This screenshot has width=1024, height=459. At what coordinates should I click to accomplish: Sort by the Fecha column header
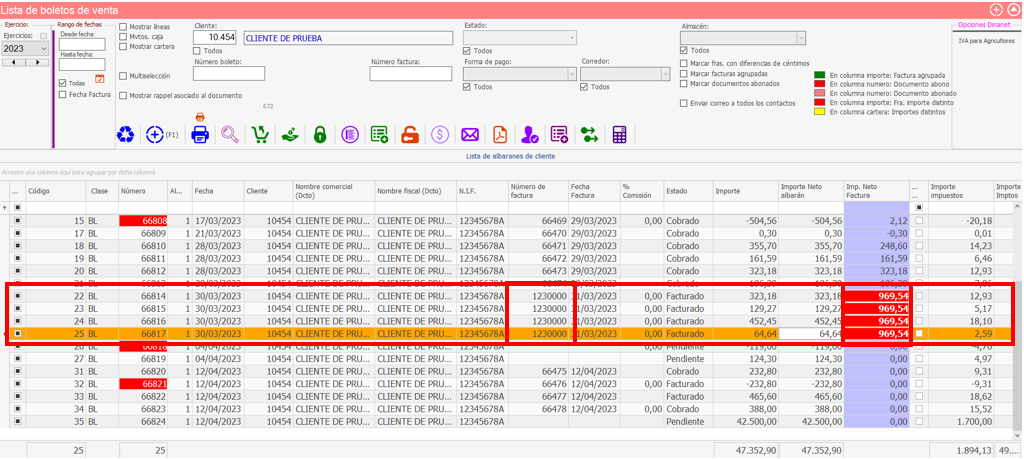pyautogui.click(x=204, y=190)
